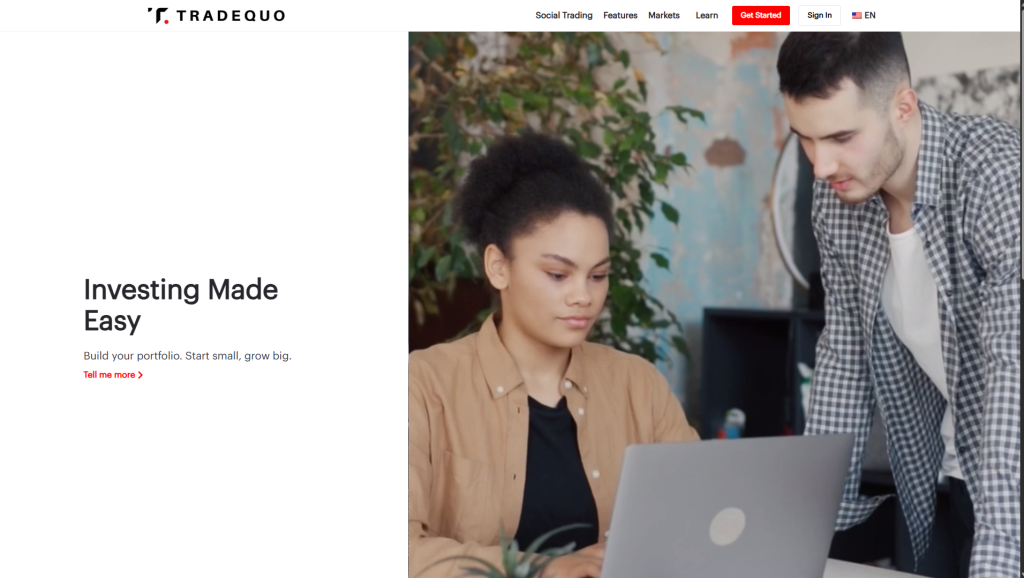
Task: Expand the EN language selector
Action: click(x=870, y=16)
